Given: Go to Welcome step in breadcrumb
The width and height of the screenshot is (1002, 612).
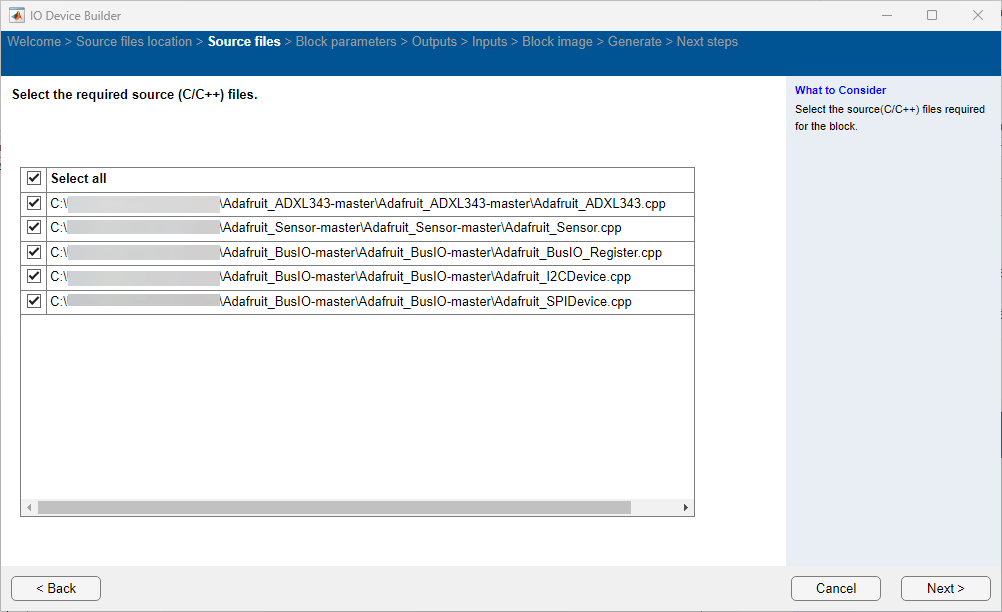Looking at the screenshot, I should click(34, 42).
